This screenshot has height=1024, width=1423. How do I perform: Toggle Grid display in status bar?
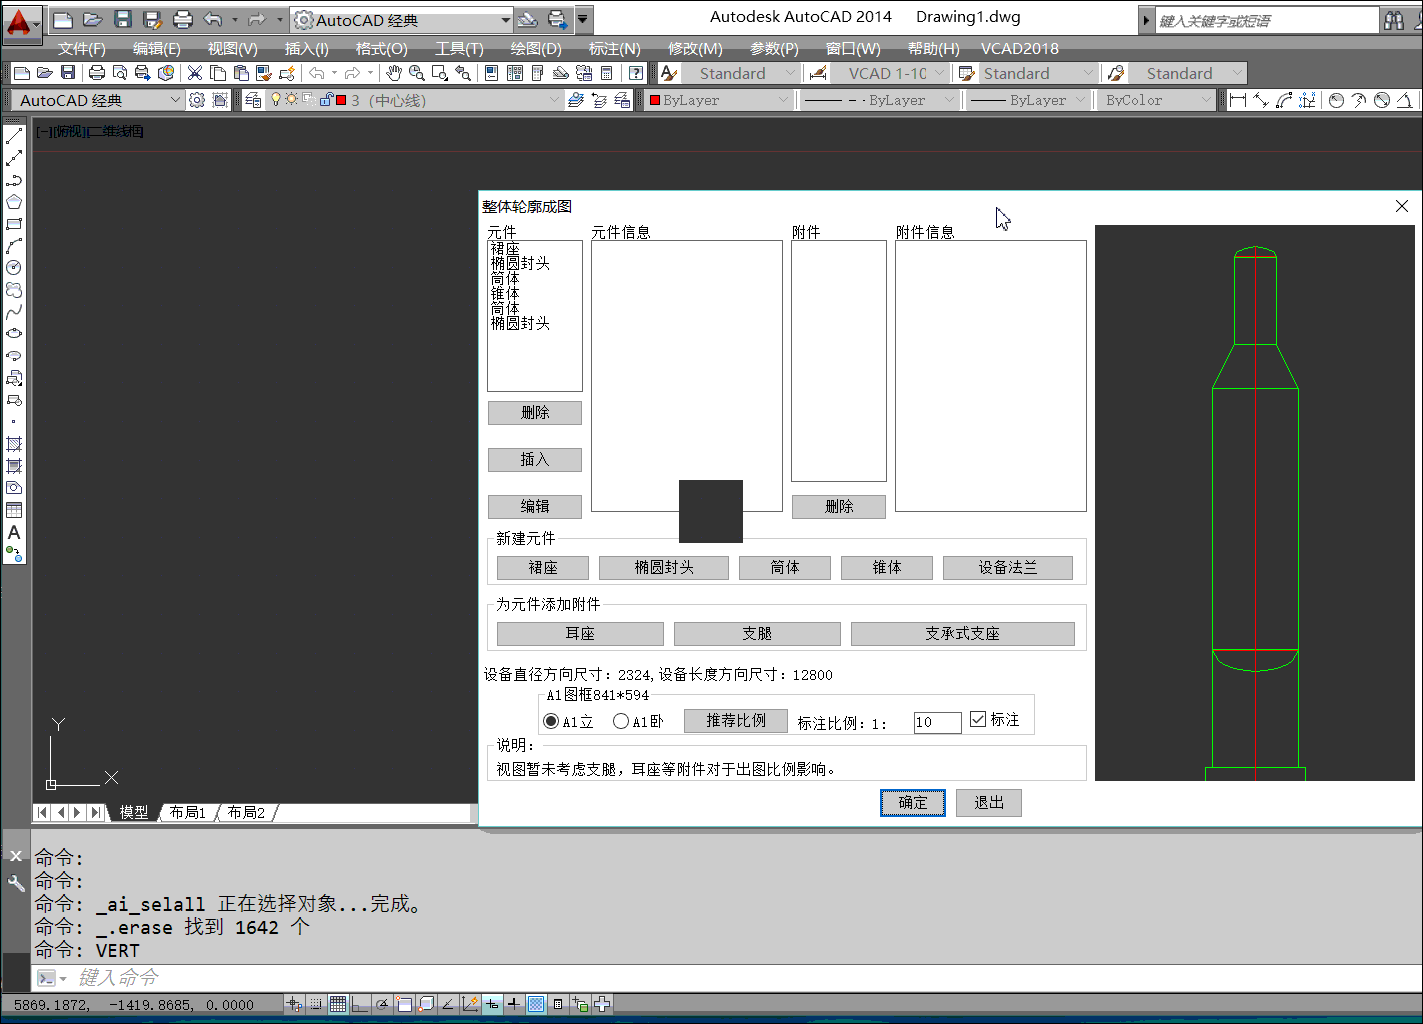(338, 1004)
